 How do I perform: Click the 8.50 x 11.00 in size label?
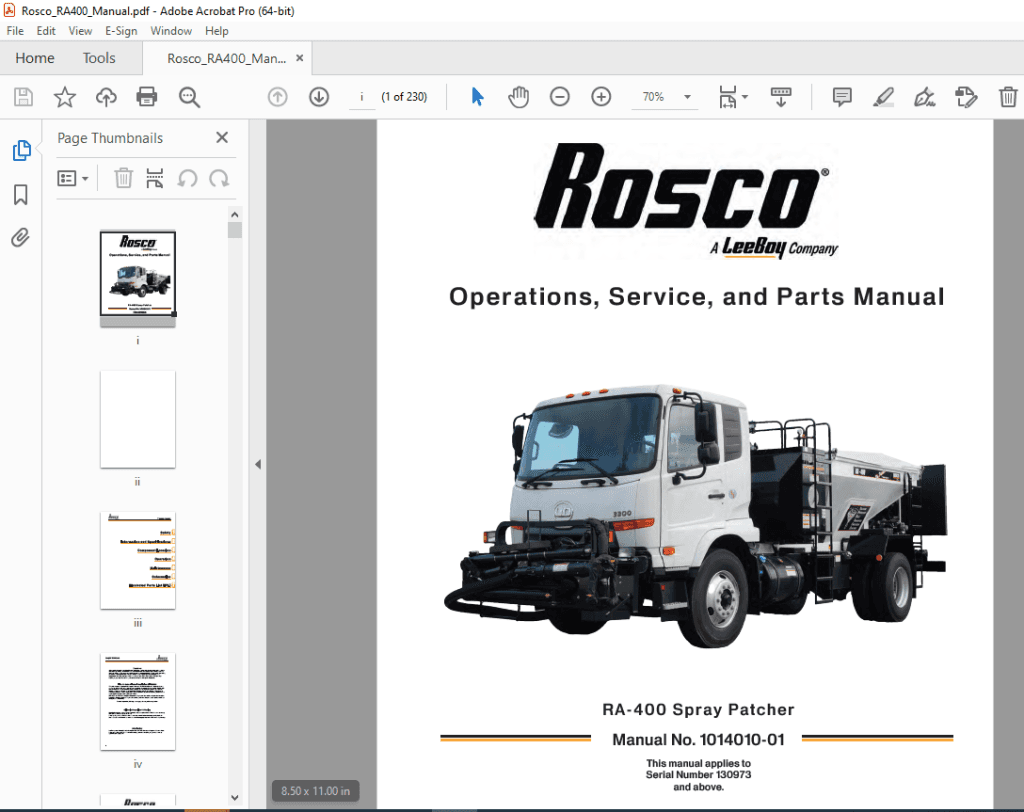pyautogui.click(x=315, y=791)
